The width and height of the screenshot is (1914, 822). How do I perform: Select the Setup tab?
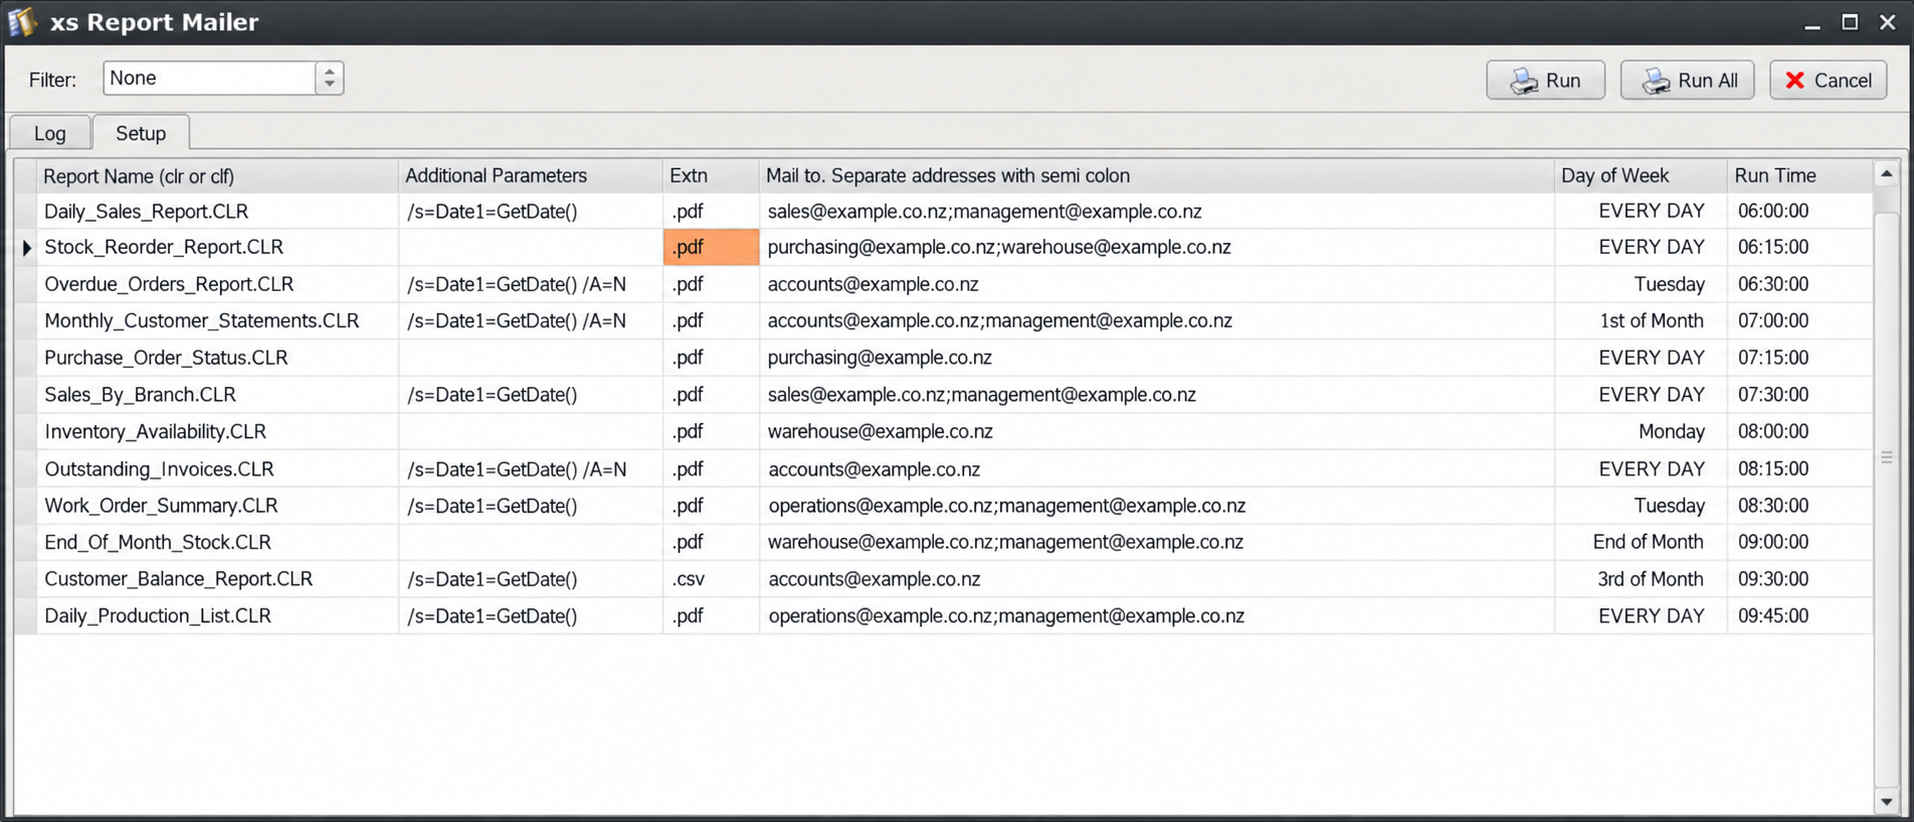point(141,133)
